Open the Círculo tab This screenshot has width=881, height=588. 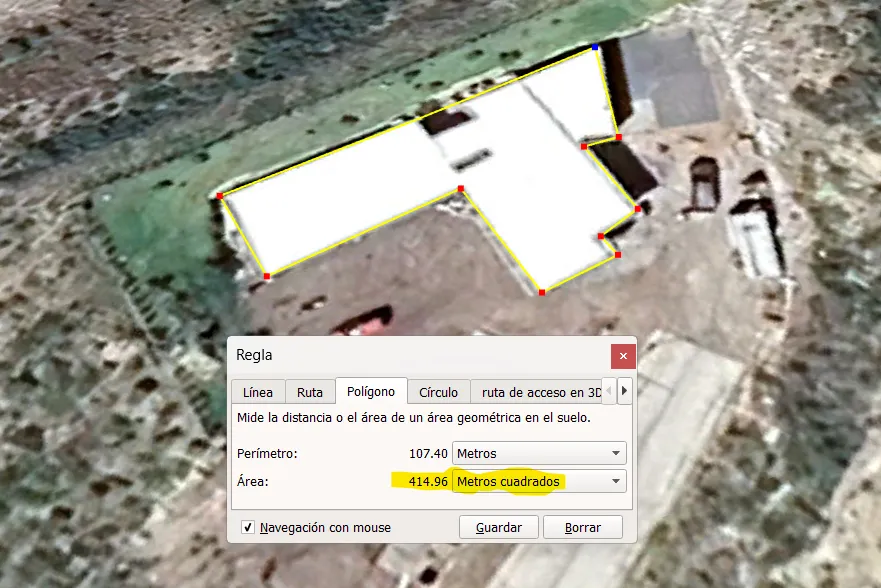click(x=438, y=391)
